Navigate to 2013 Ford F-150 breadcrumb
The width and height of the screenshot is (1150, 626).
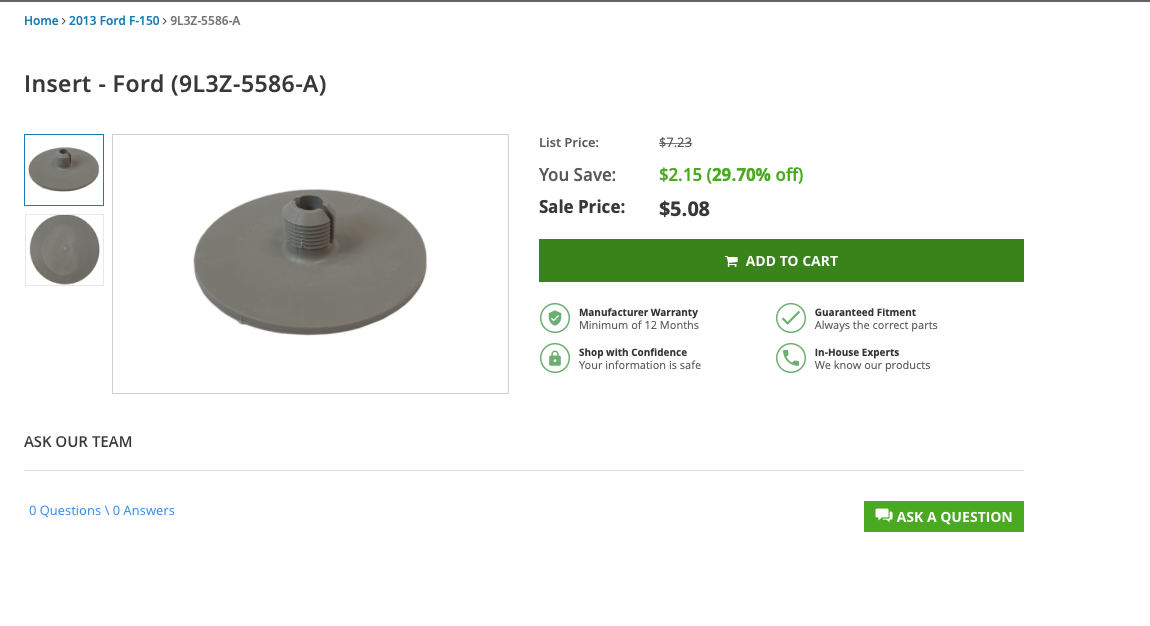click(114, 20)
